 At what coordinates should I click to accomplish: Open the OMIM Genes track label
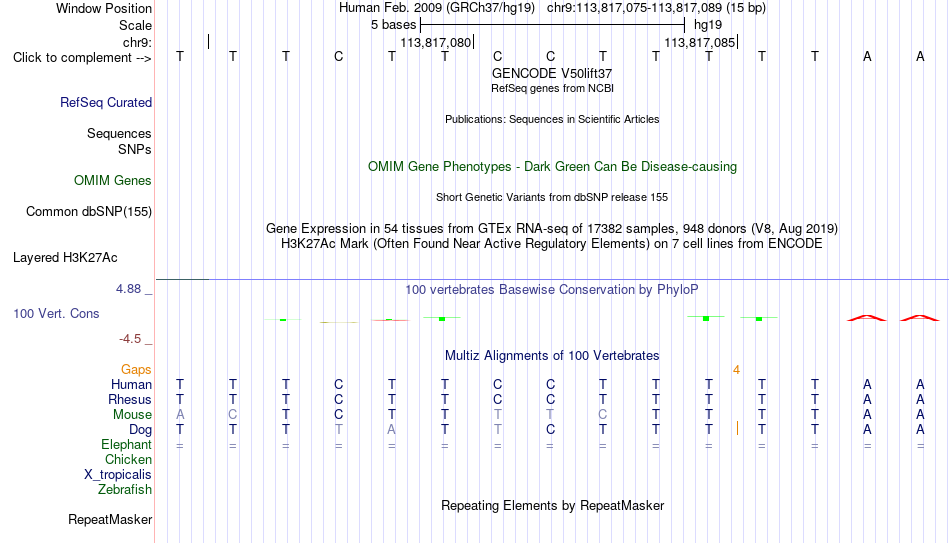click(113, 181)
